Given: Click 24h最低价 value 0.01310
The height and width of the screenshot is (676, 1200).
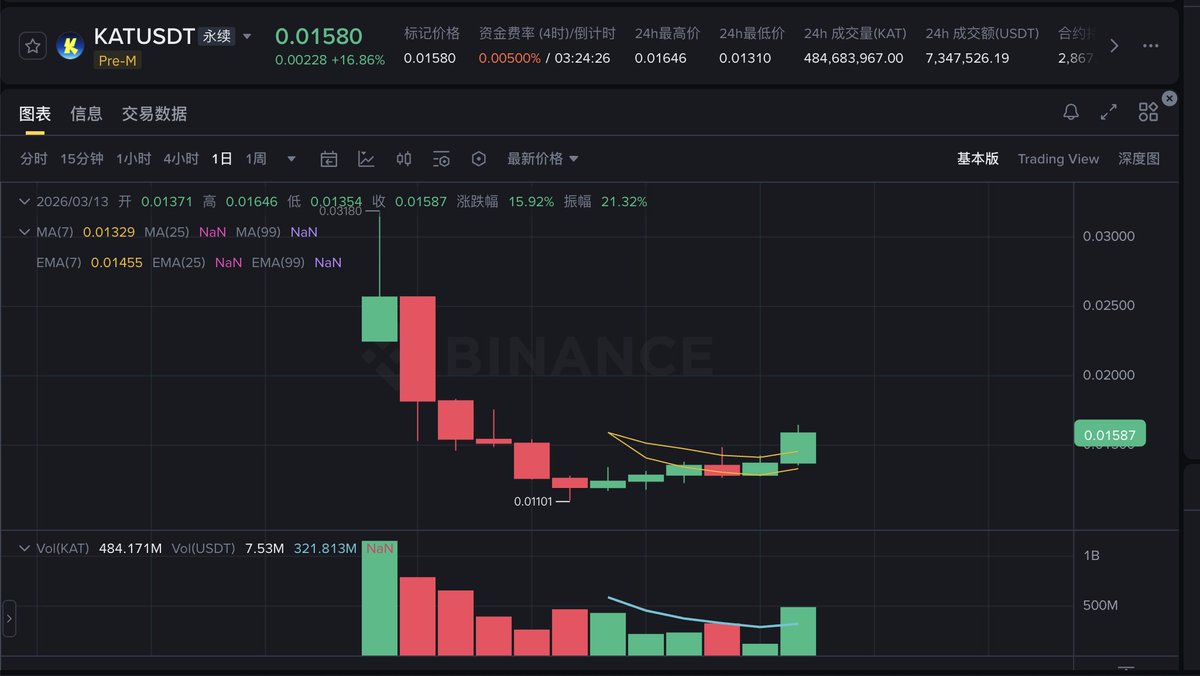Looking at the screenshot, I should pos(744,58).
